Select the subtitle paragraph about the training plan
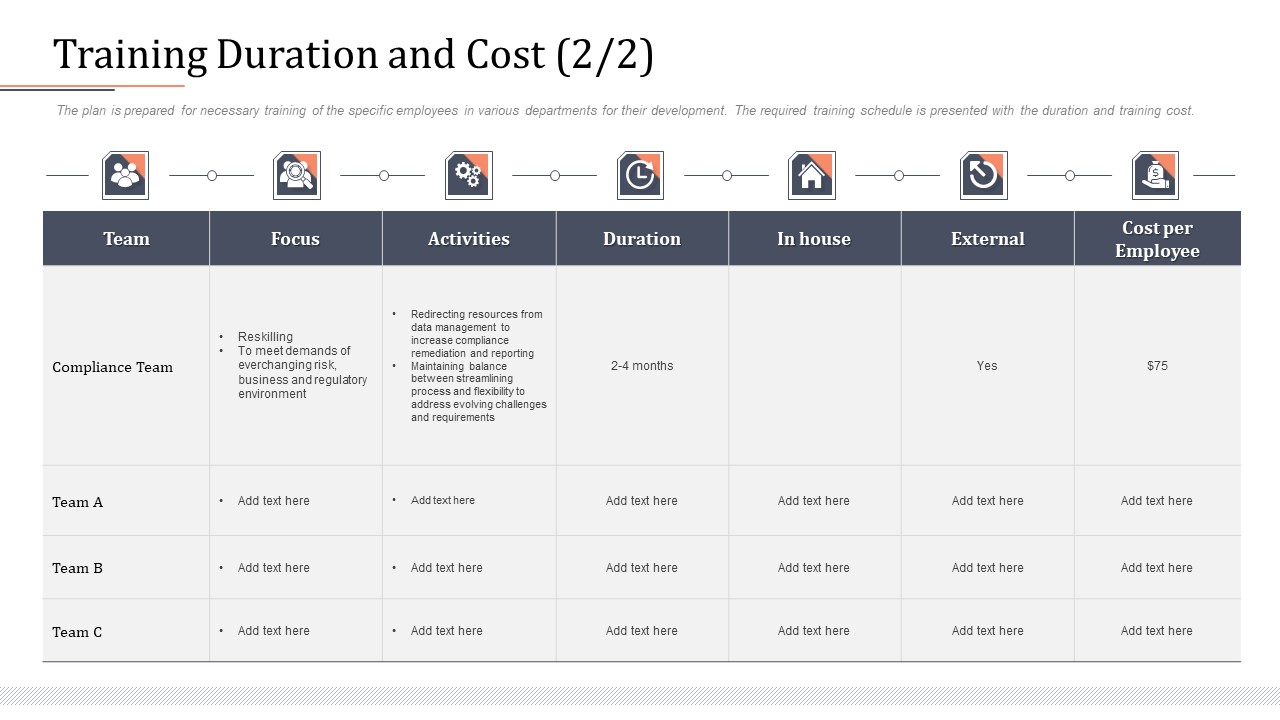Screen dimensions: 1280x720 click(625, 111)
